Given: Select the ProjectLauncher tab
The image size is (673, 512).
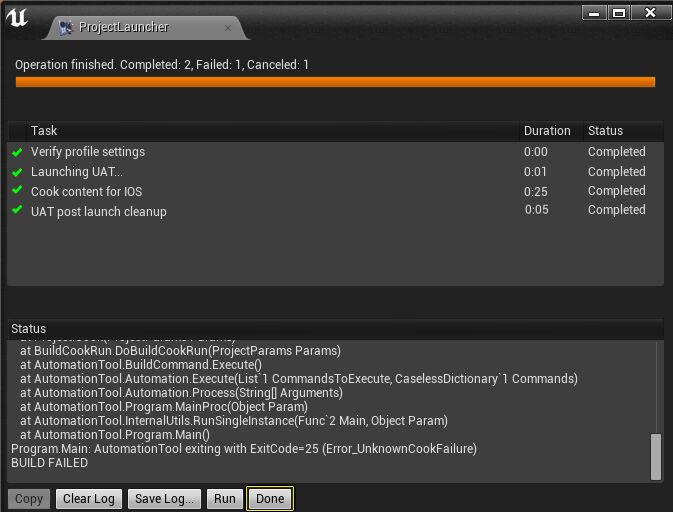Looking at the screenshot, I should (x=145, y=28).
